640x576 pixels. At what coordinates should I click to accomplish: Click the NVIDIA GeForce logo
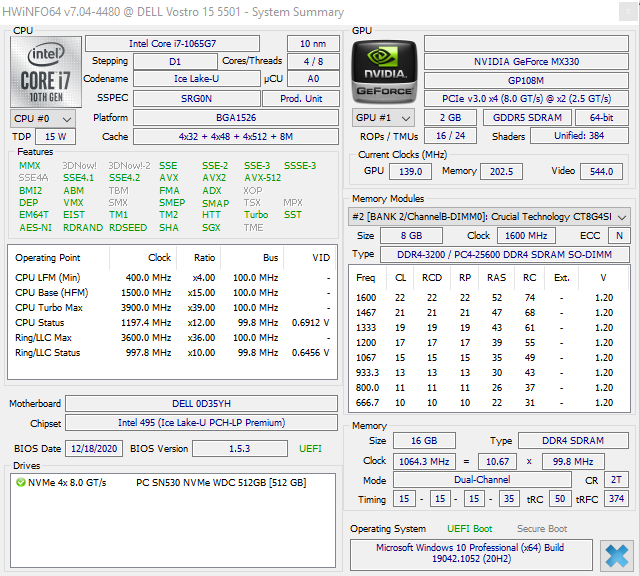(x=384, y=72)
